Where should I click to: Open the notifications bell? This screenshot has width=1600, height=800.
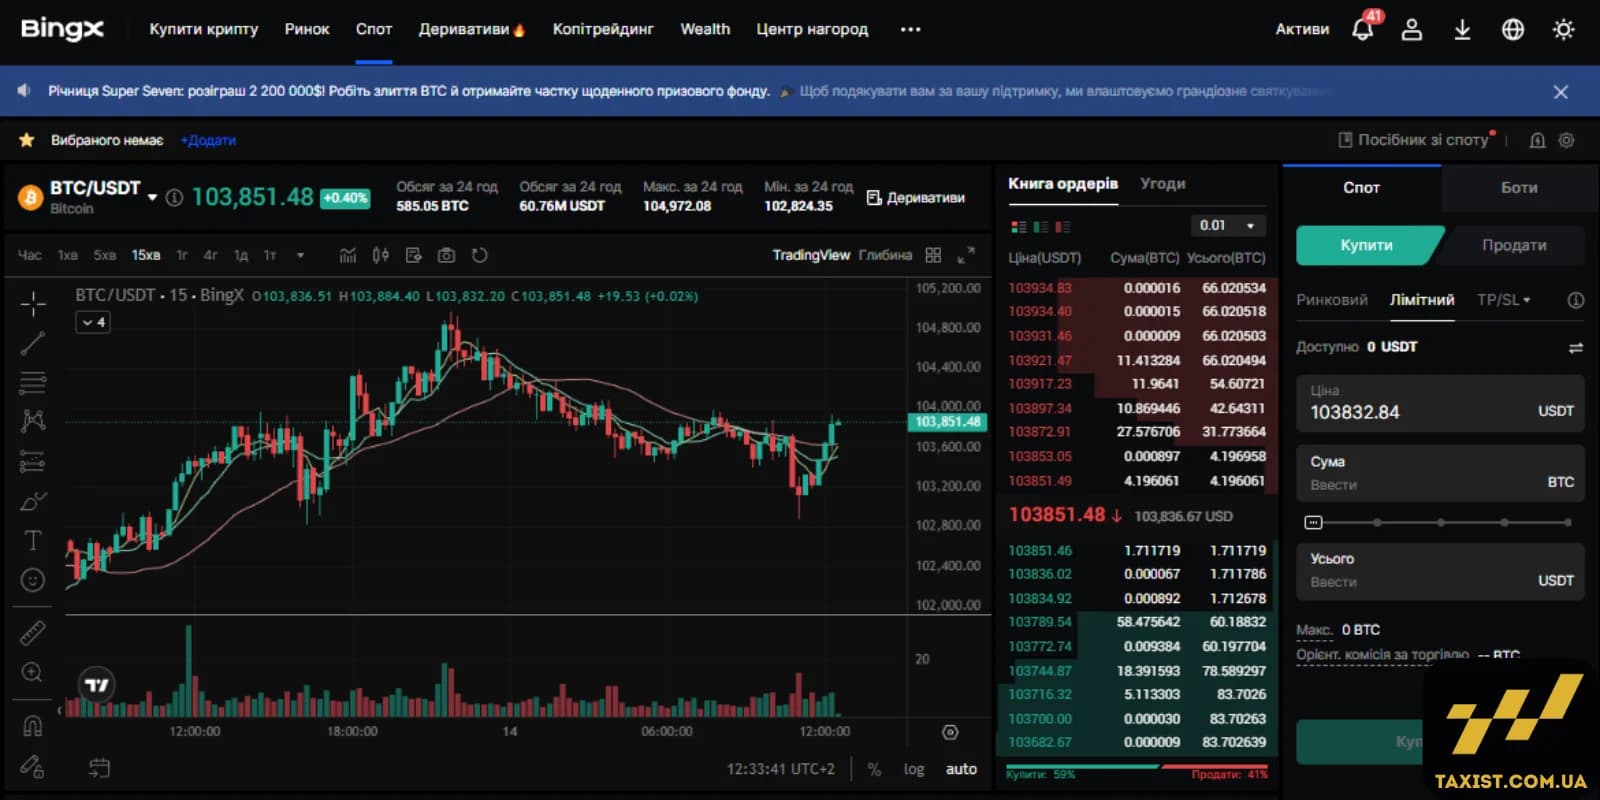[1362, 29]
